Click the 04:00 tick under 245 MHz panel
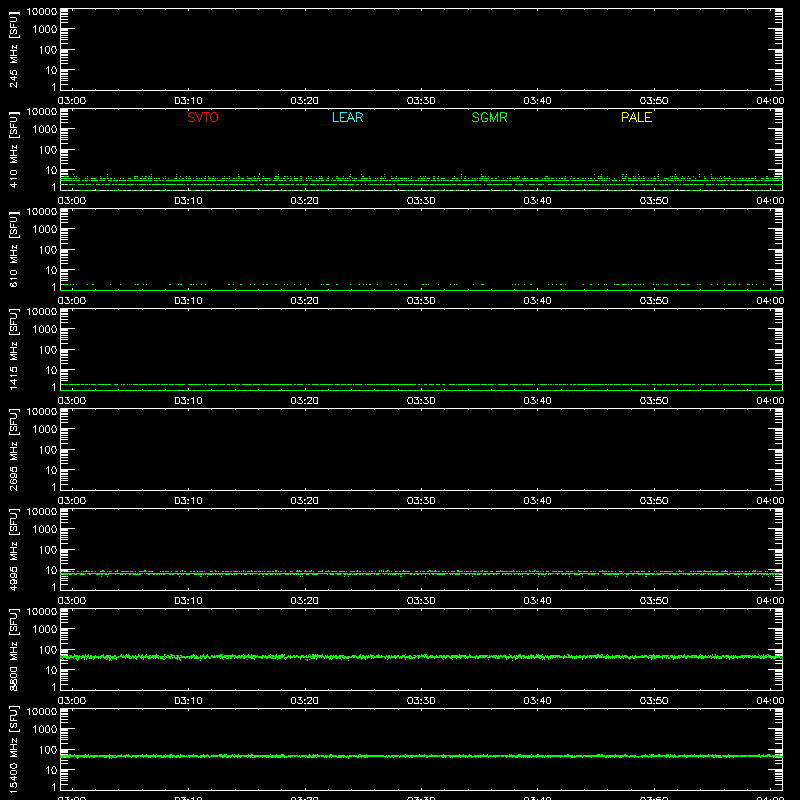 (x=770, y=101)
